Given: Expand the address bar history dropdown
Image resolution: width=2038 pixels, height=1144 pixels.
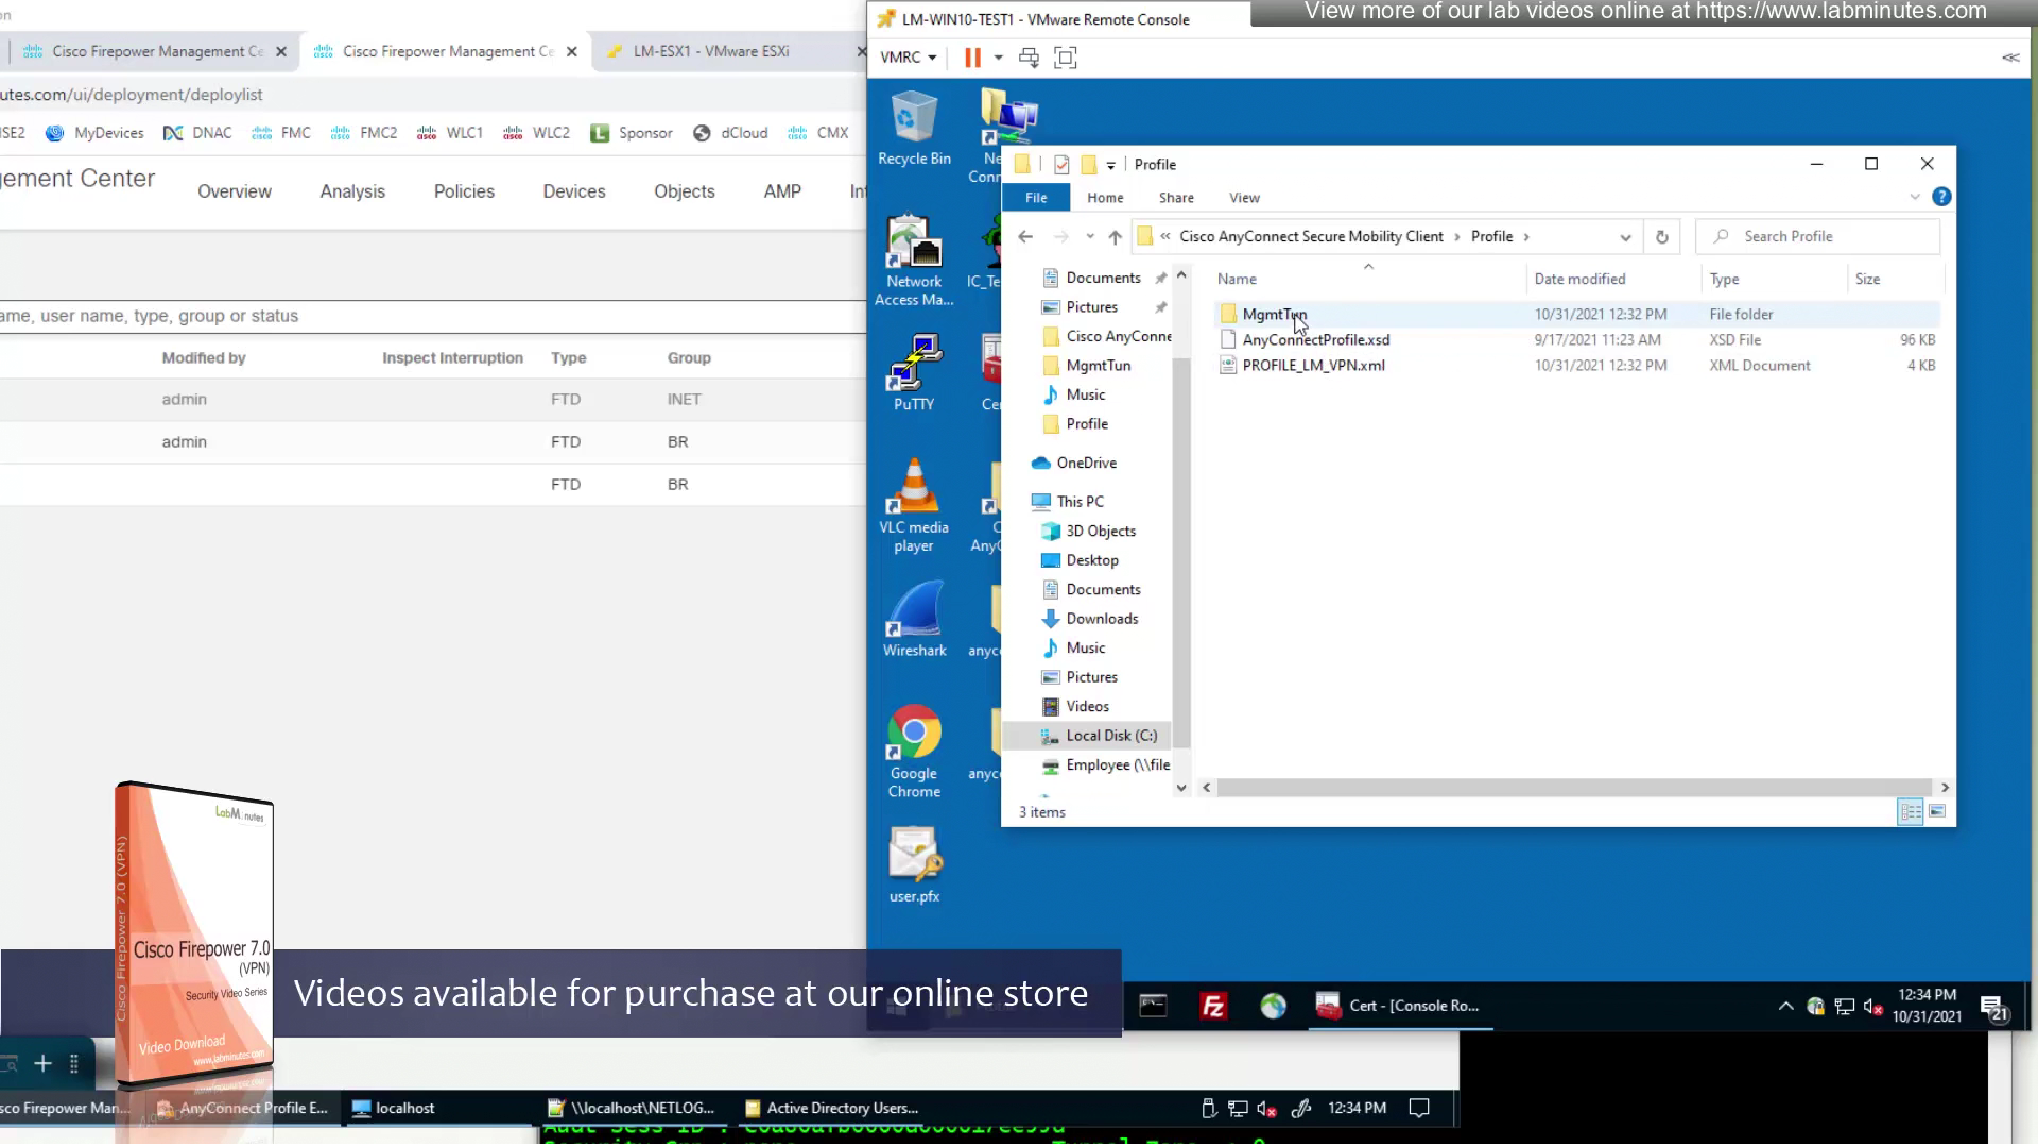Looking at the screenshot, I should click(1625, 237).
